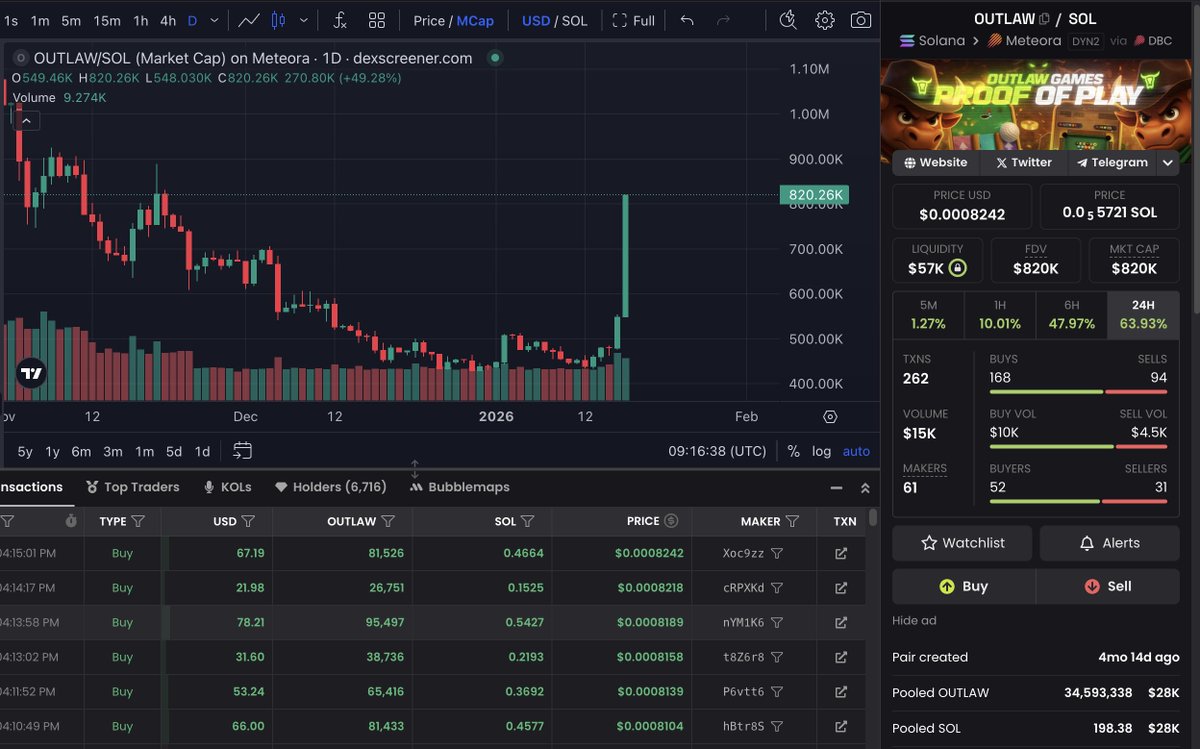Image resolution: width=1200 pixels, height=749 pixels.
Task: Click the liquidity lock icon
Action: (958, 268)
